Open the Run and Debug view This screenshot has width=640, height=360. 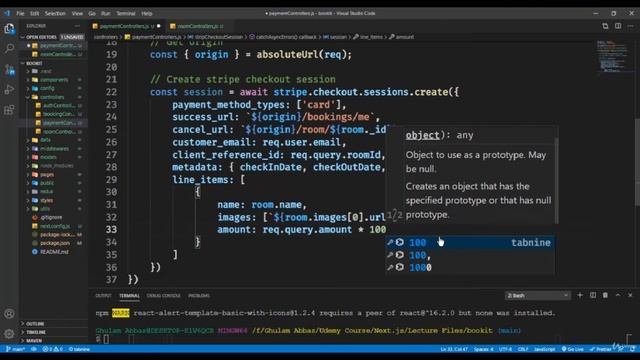click(9, 89)
